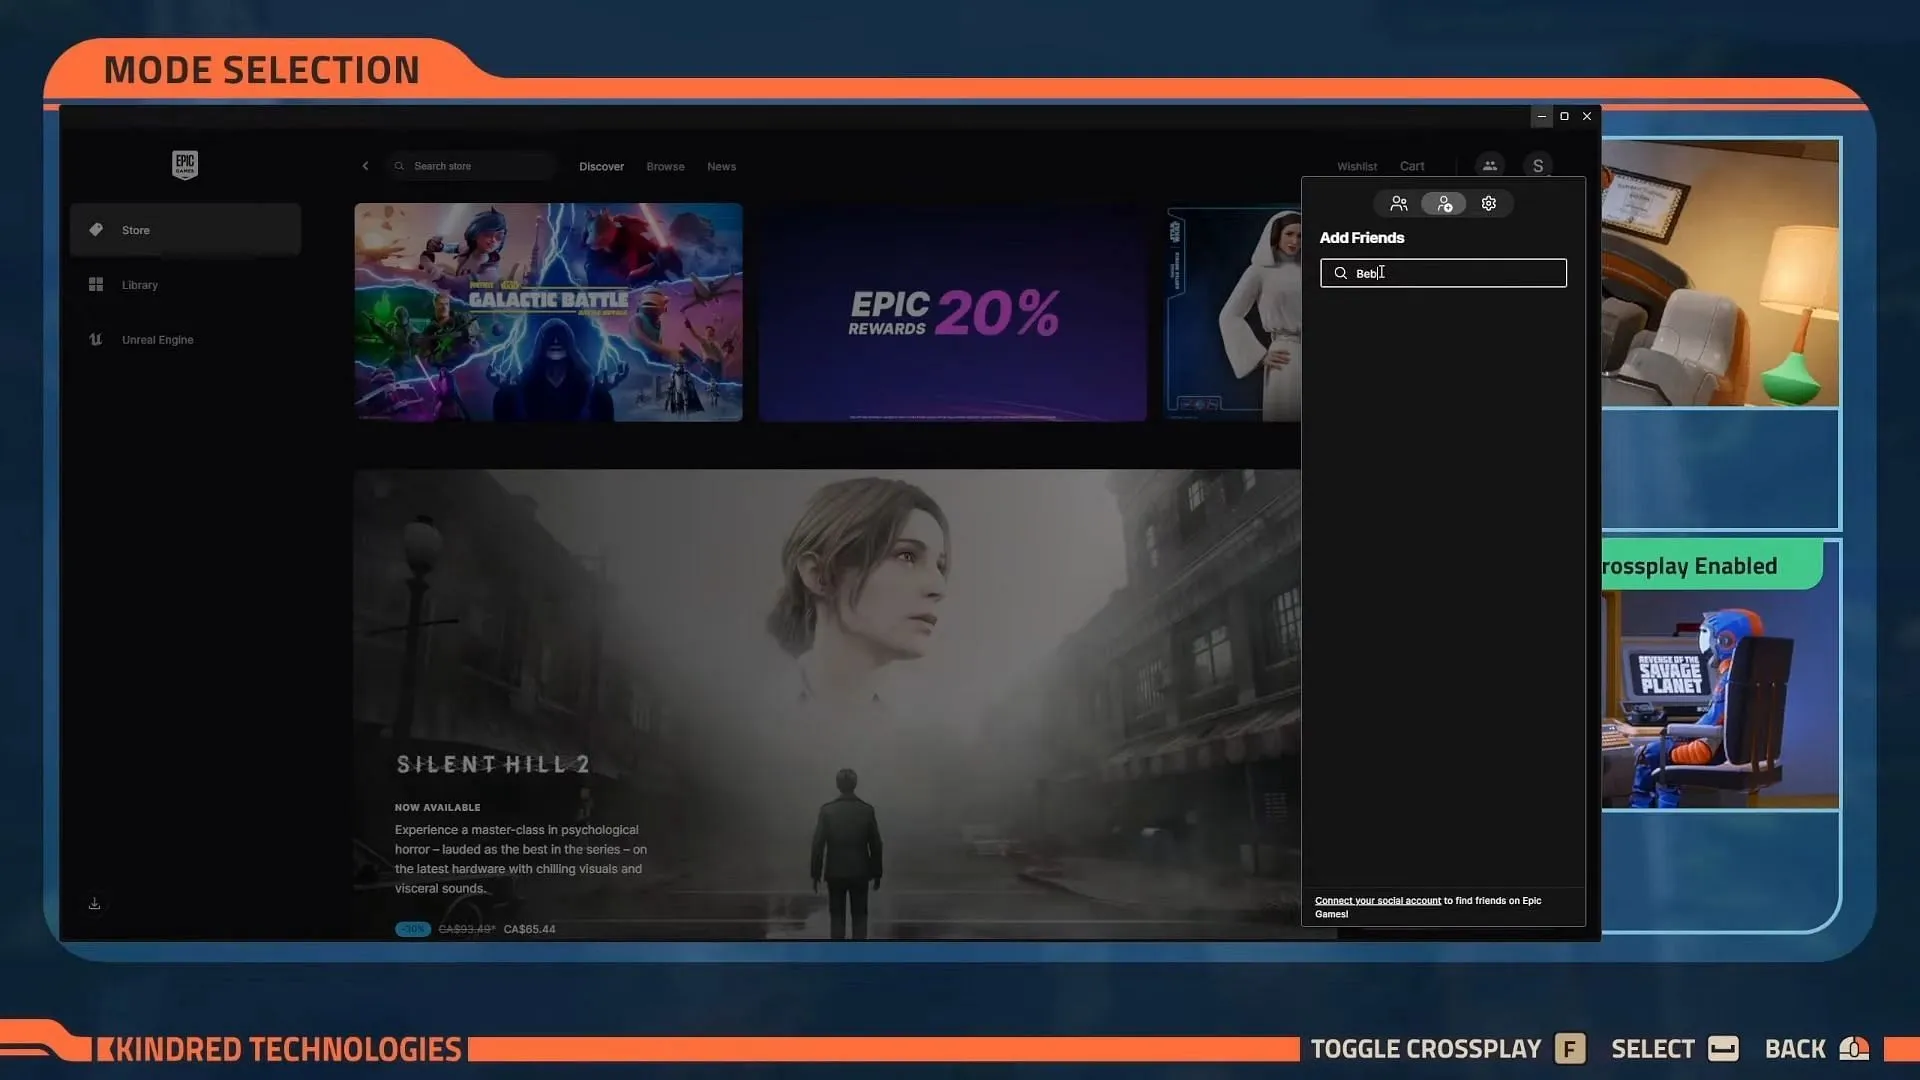Open the Silent Hill 2 feature
1920x1080 pixels.
[827, 704]
